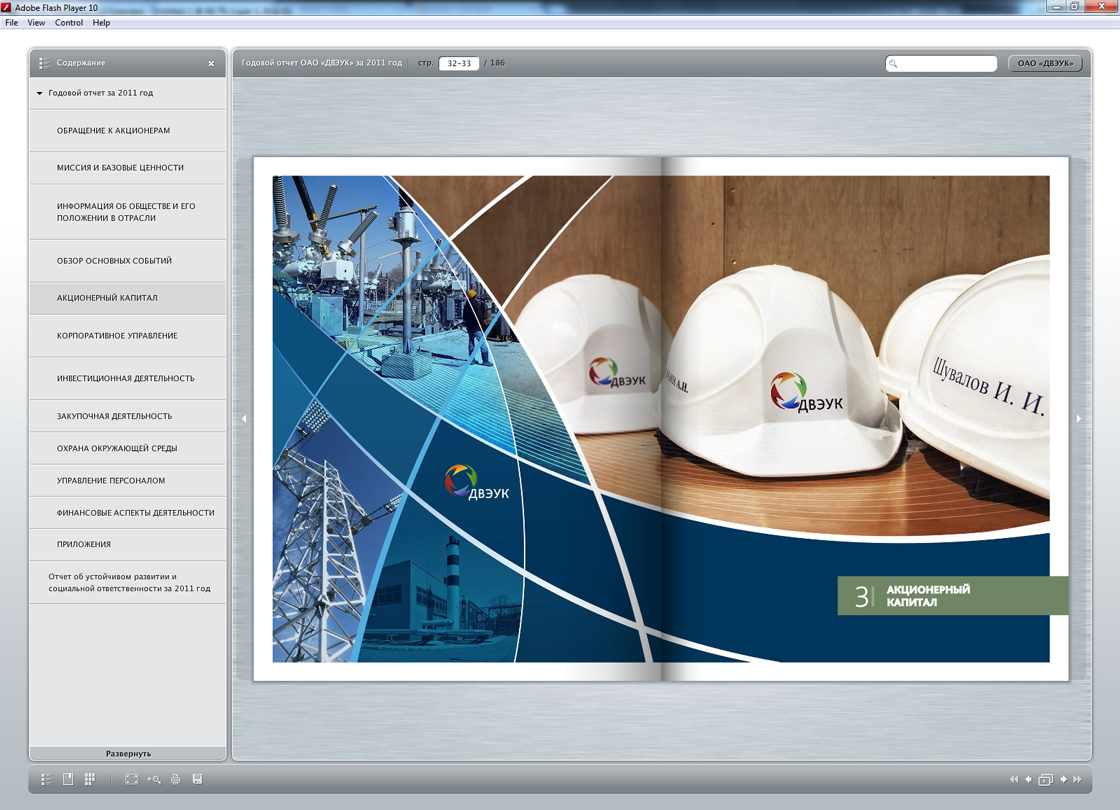
Task: Open the File menu
Action: (x=11, y=23)
